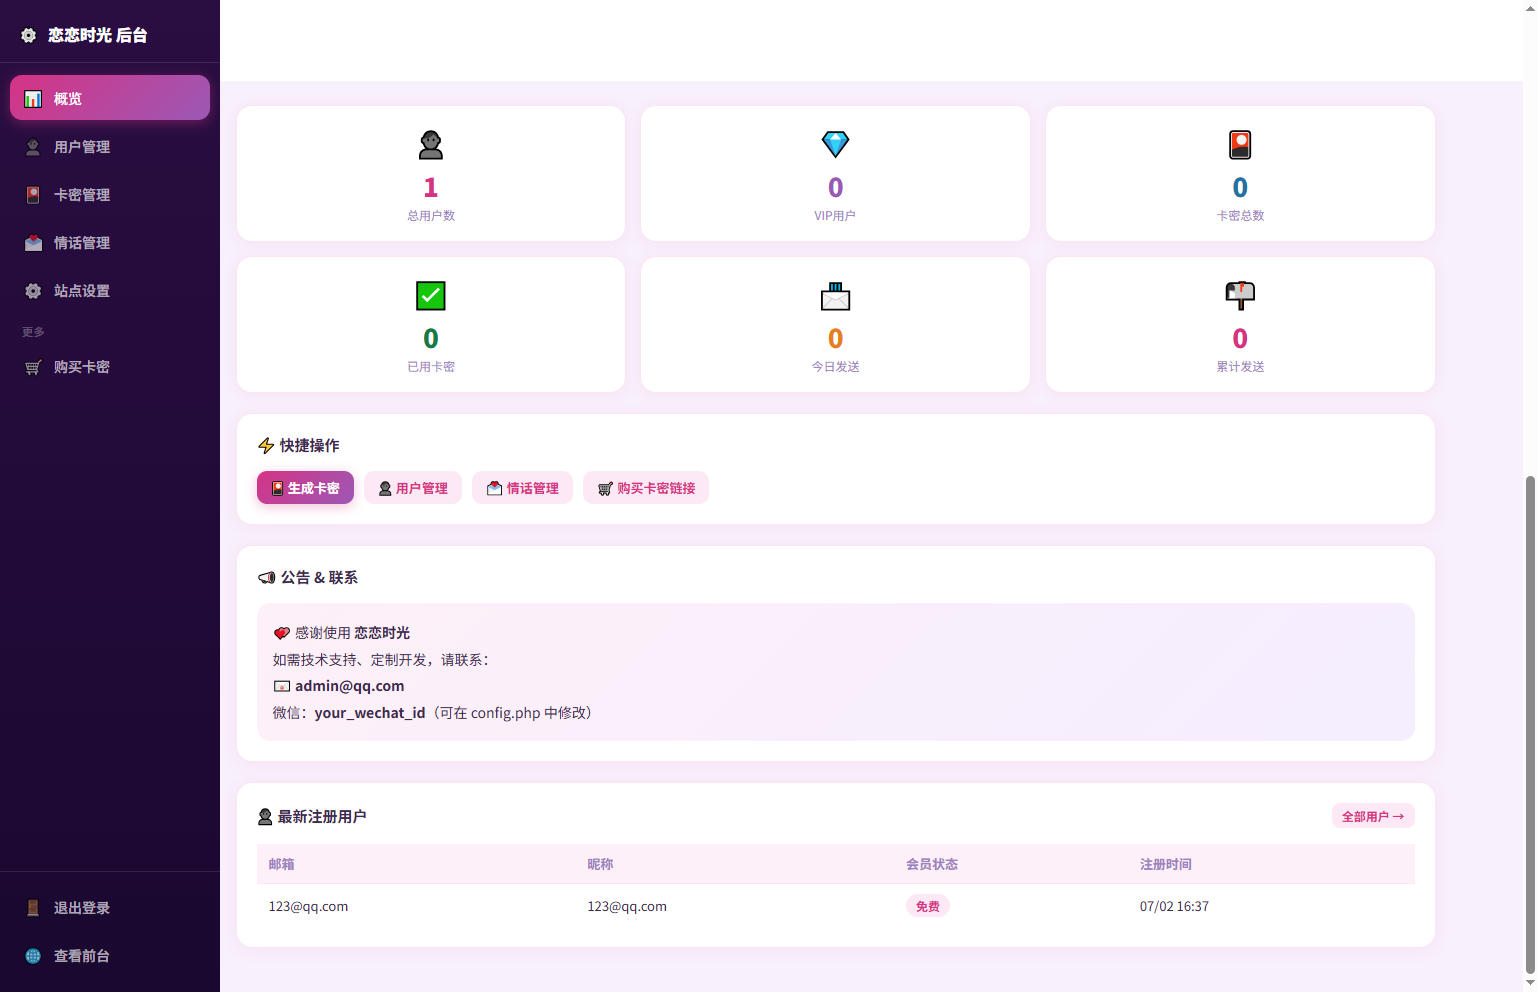Click the 昵称 column header
1538x992 pixels.
coord(600,864)
